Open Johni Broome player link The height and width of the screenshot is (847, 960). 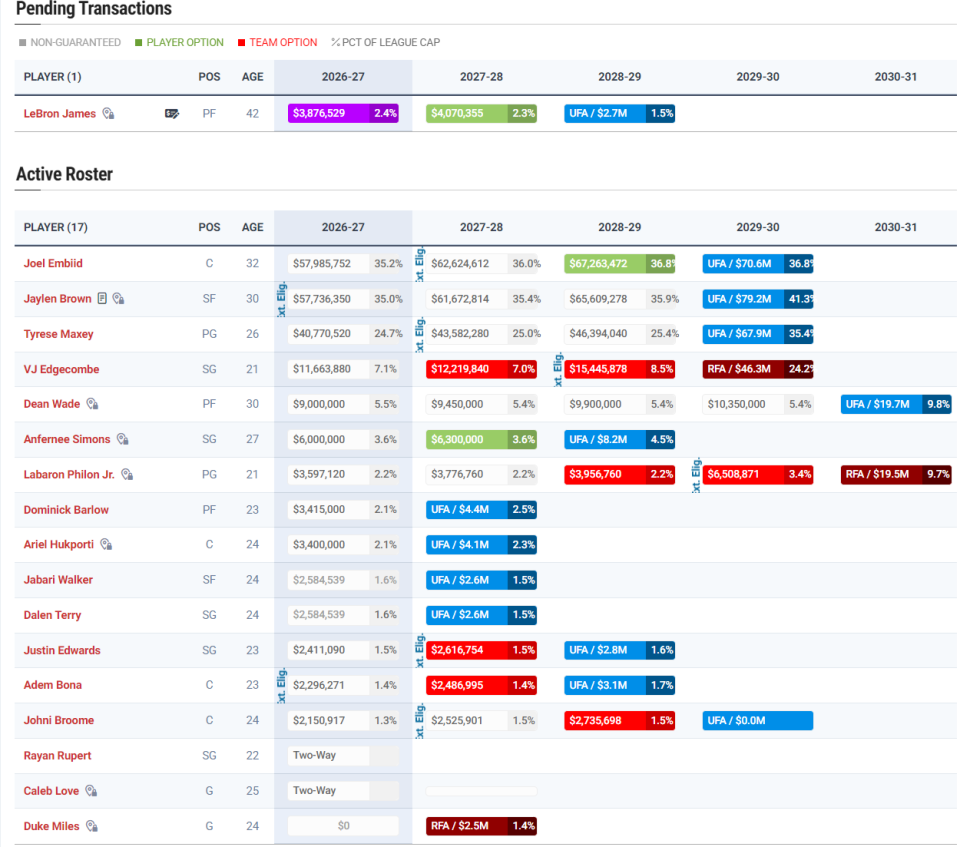(59, 720)
